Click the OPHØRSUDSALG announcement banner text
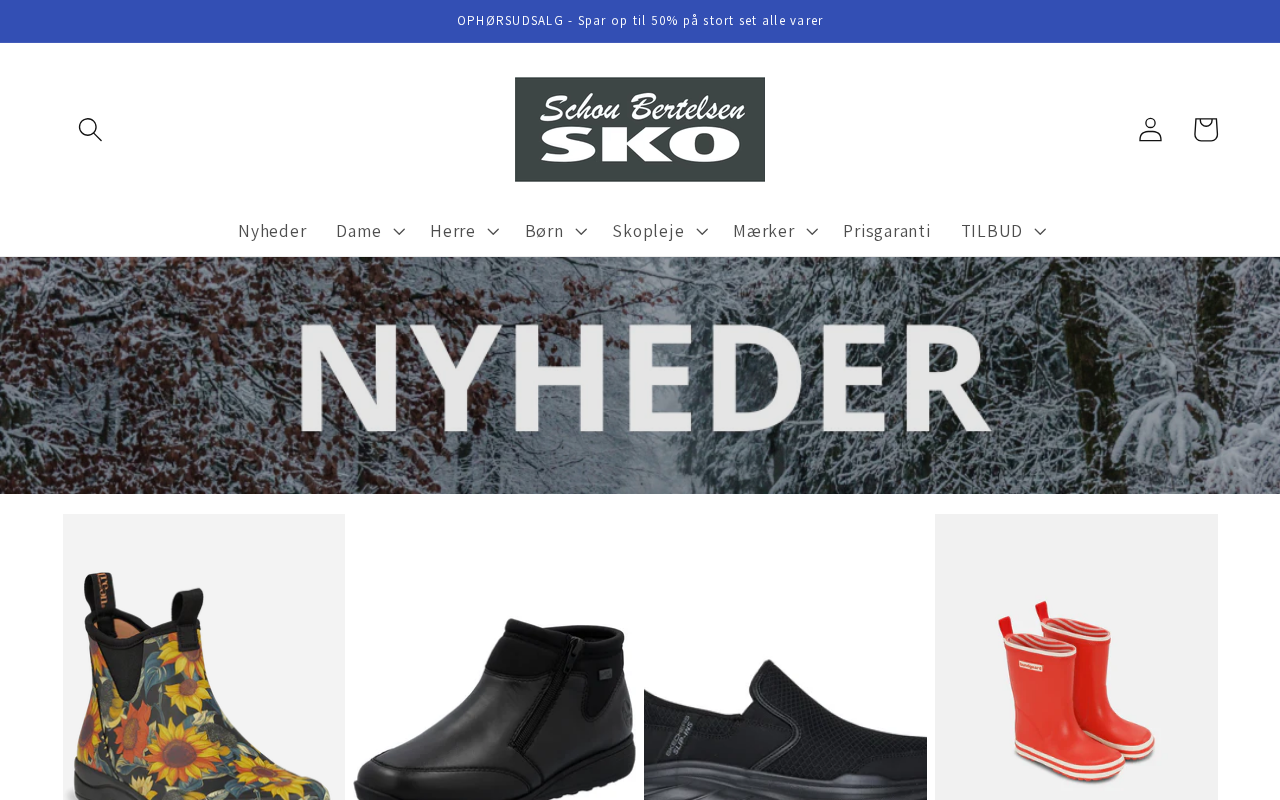This screenshot has height=800, width=1280. [640, 21]
